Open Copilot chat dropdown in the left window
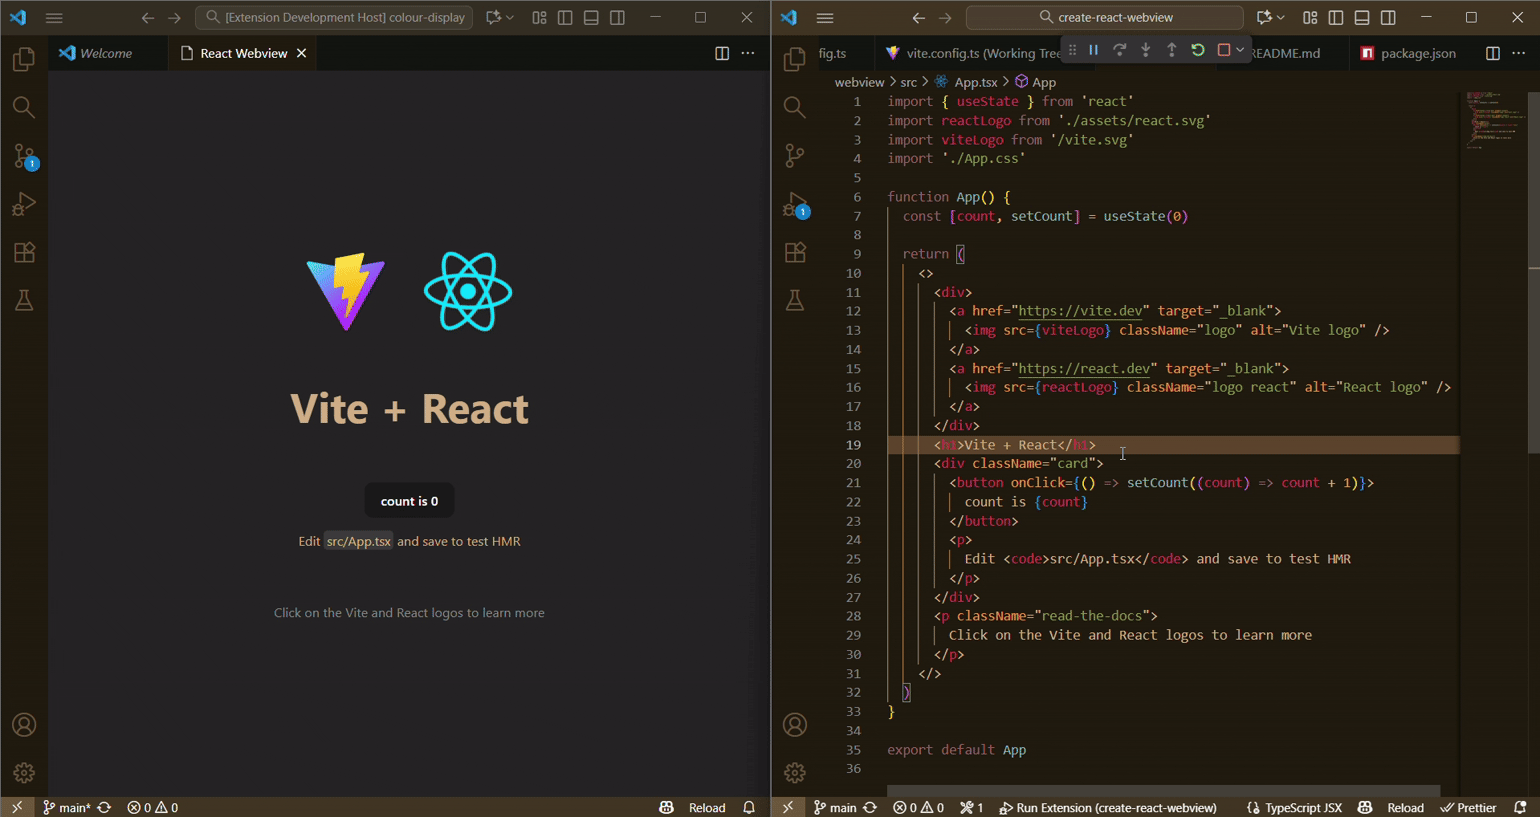The image size is (1540, 817). [510, 18]
